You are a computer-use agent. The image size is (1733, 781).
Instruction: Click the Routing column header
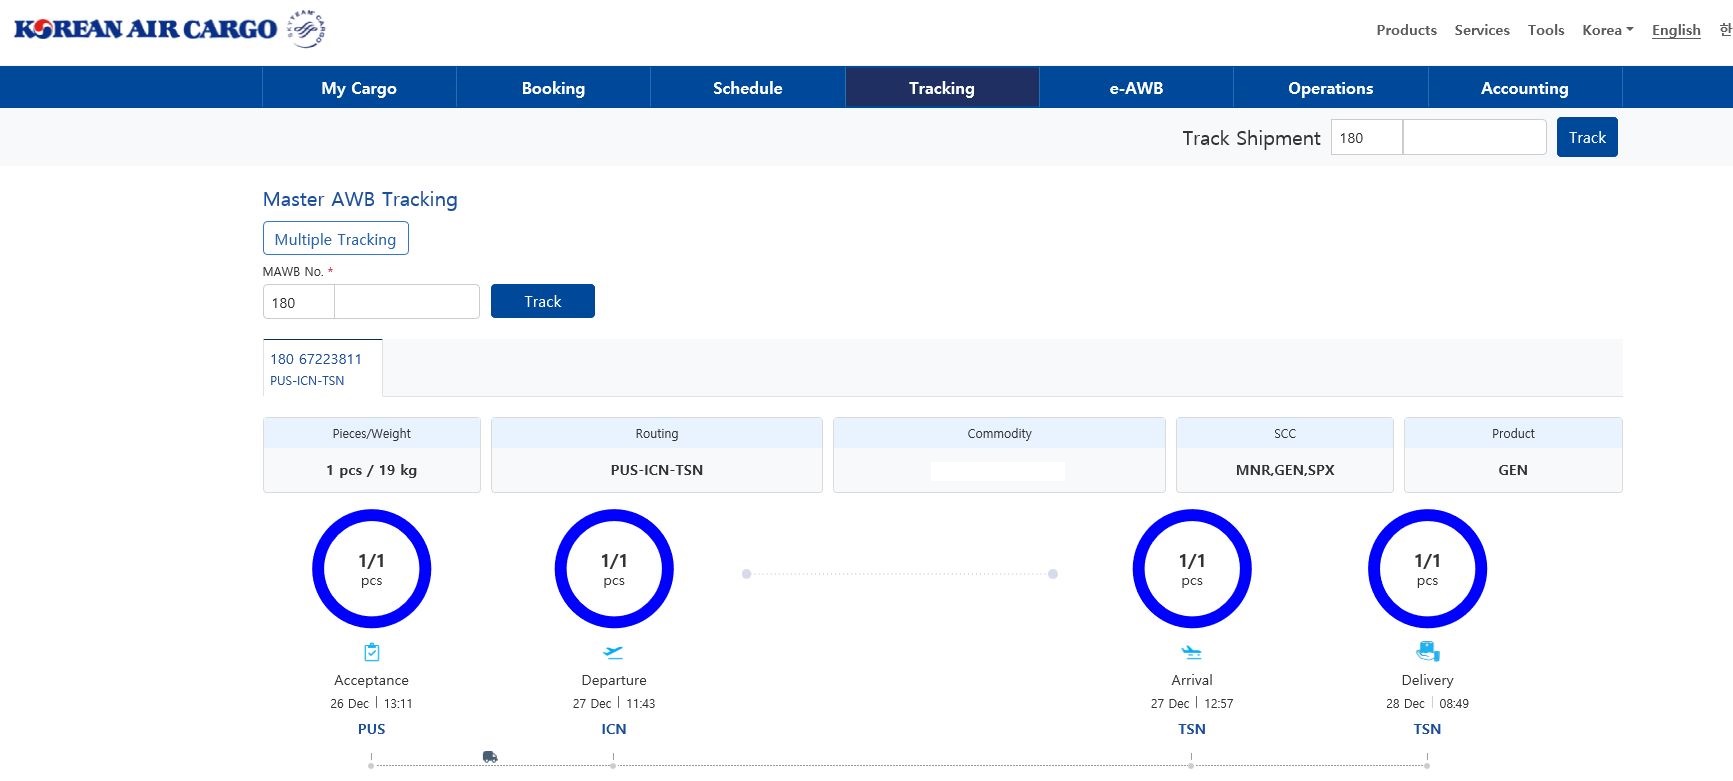pos(657,434)
